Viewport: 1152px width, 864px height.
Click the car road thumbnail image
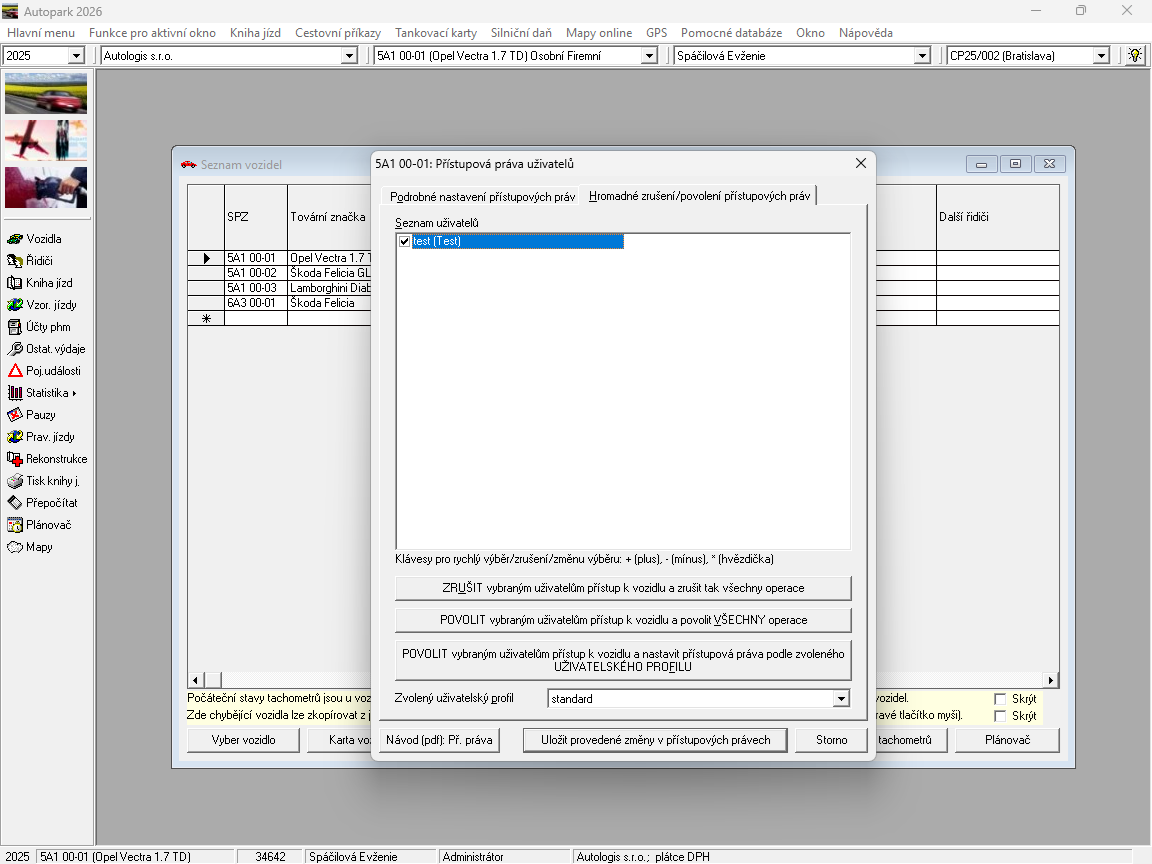(46, 93)
